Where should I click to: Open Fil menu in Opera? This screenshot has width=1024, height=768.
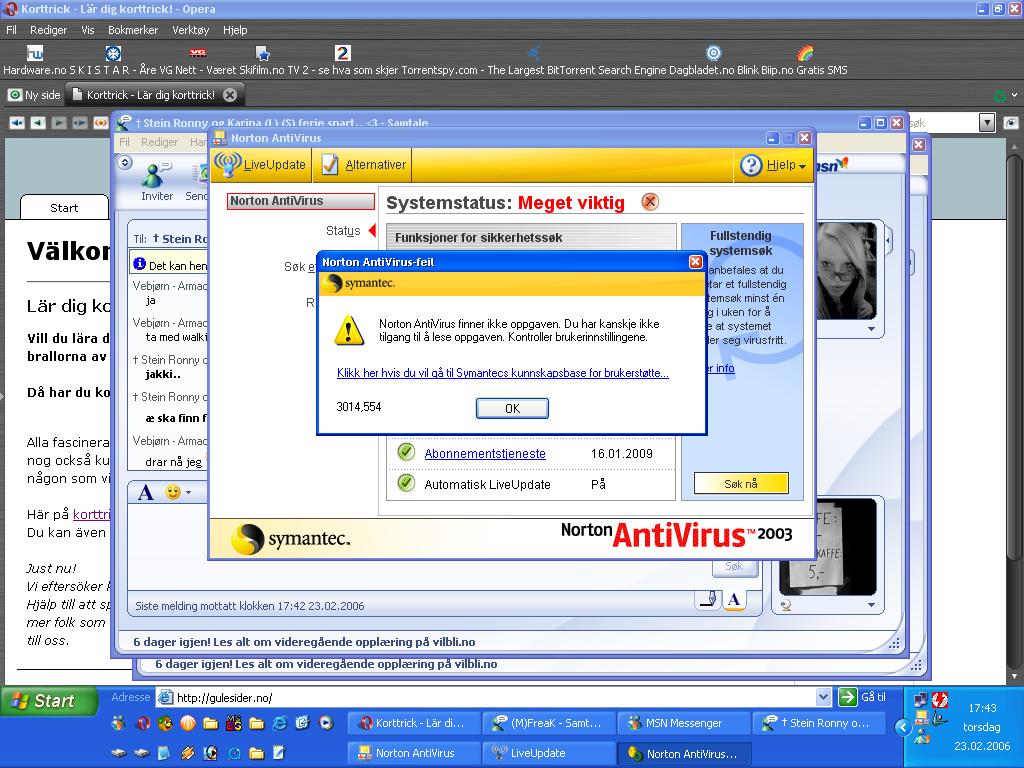click(x=11, y=30)
